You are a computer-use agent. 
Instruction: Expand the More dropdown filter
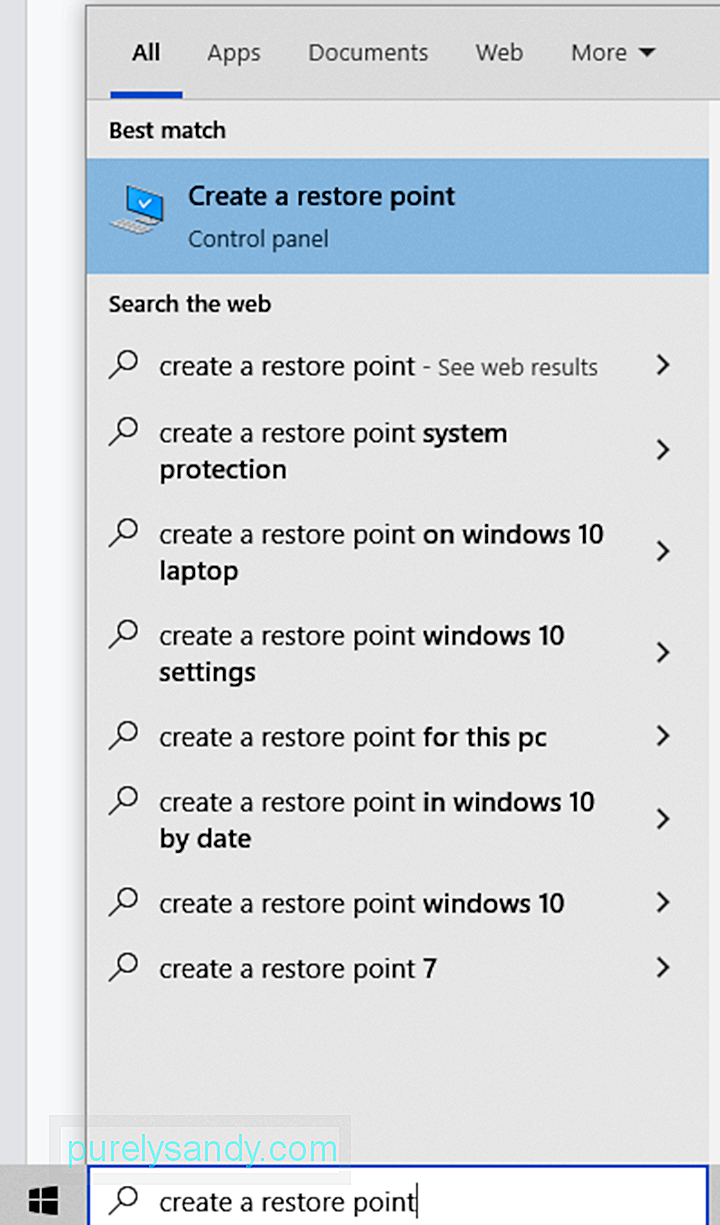(x=613, y=53)
